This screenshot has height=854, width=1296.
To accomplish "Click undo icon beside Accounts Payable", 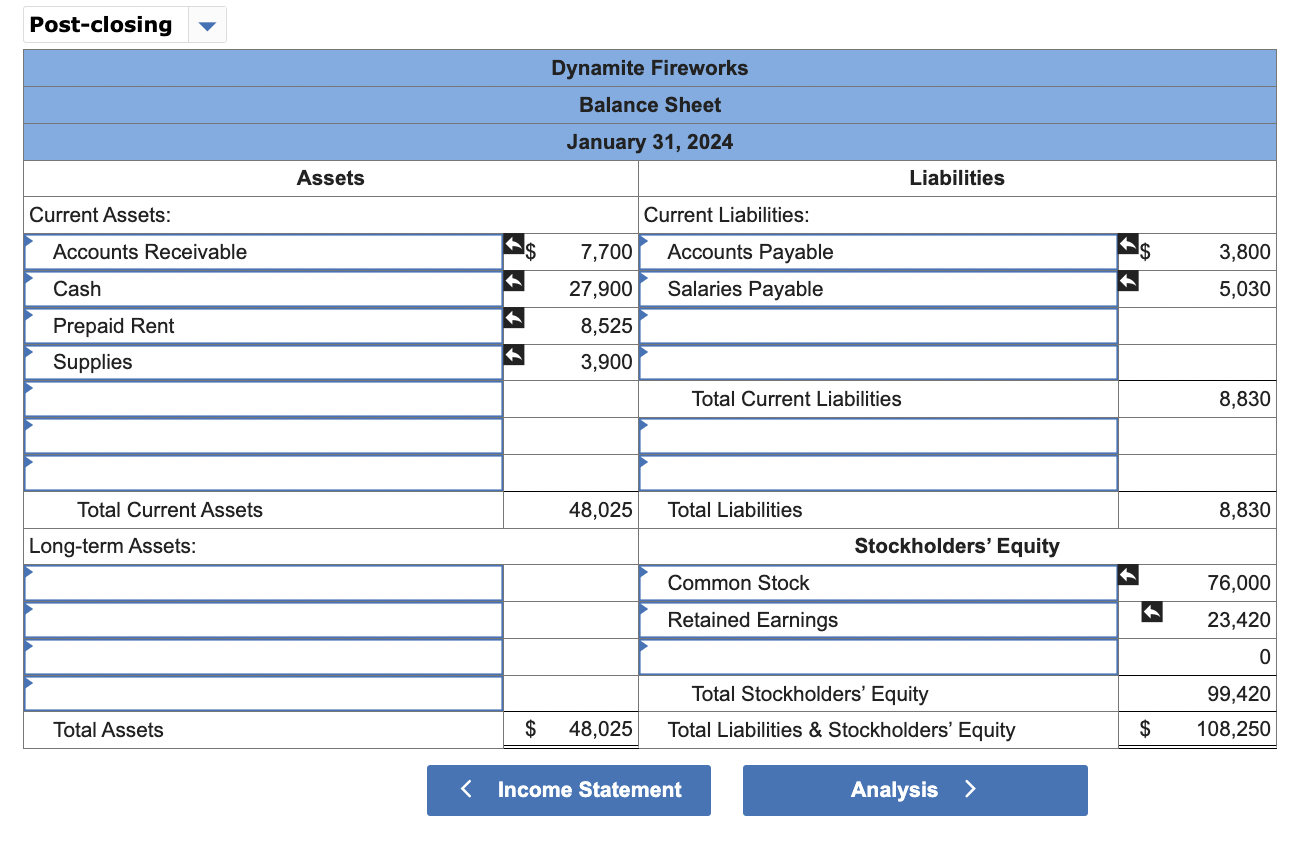I will coord(1128,244).
